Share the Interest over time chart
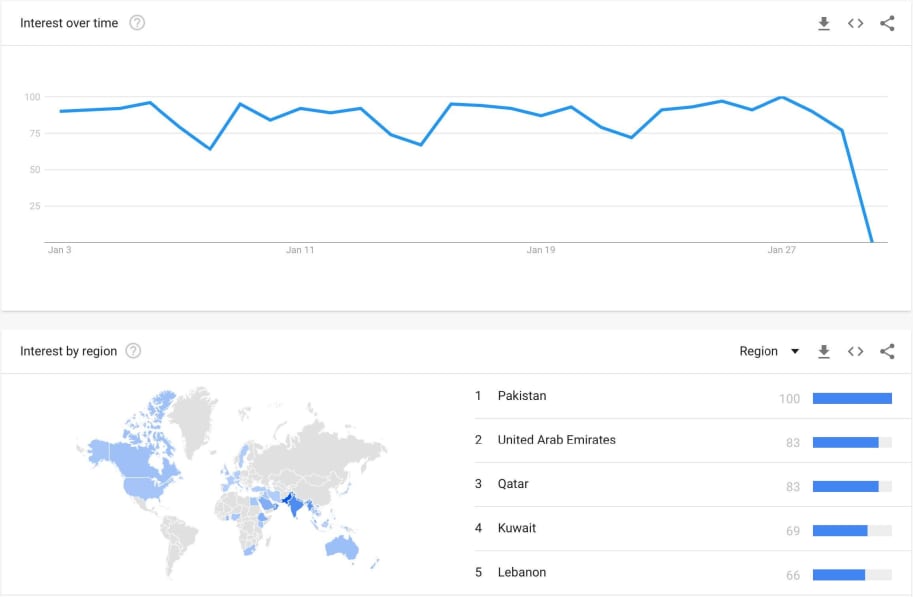Image resolution: width=913 pixels, height=597 pixels. point(887,23)
